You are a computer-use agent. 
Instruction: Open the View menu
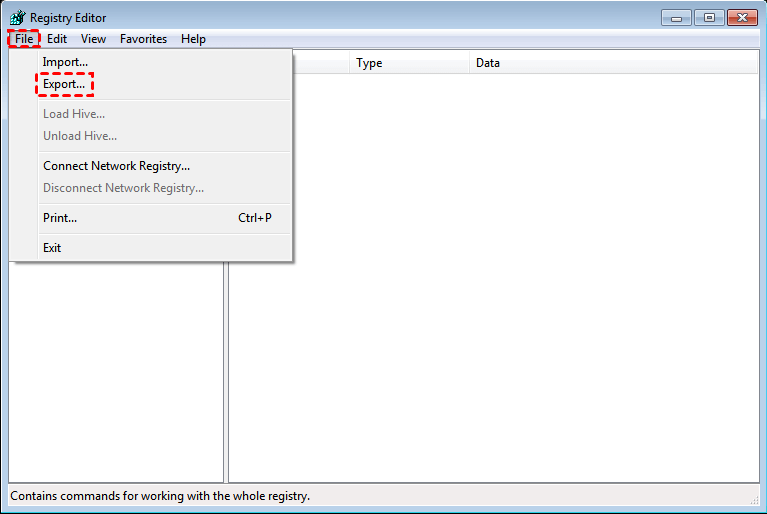coord(93,39)
